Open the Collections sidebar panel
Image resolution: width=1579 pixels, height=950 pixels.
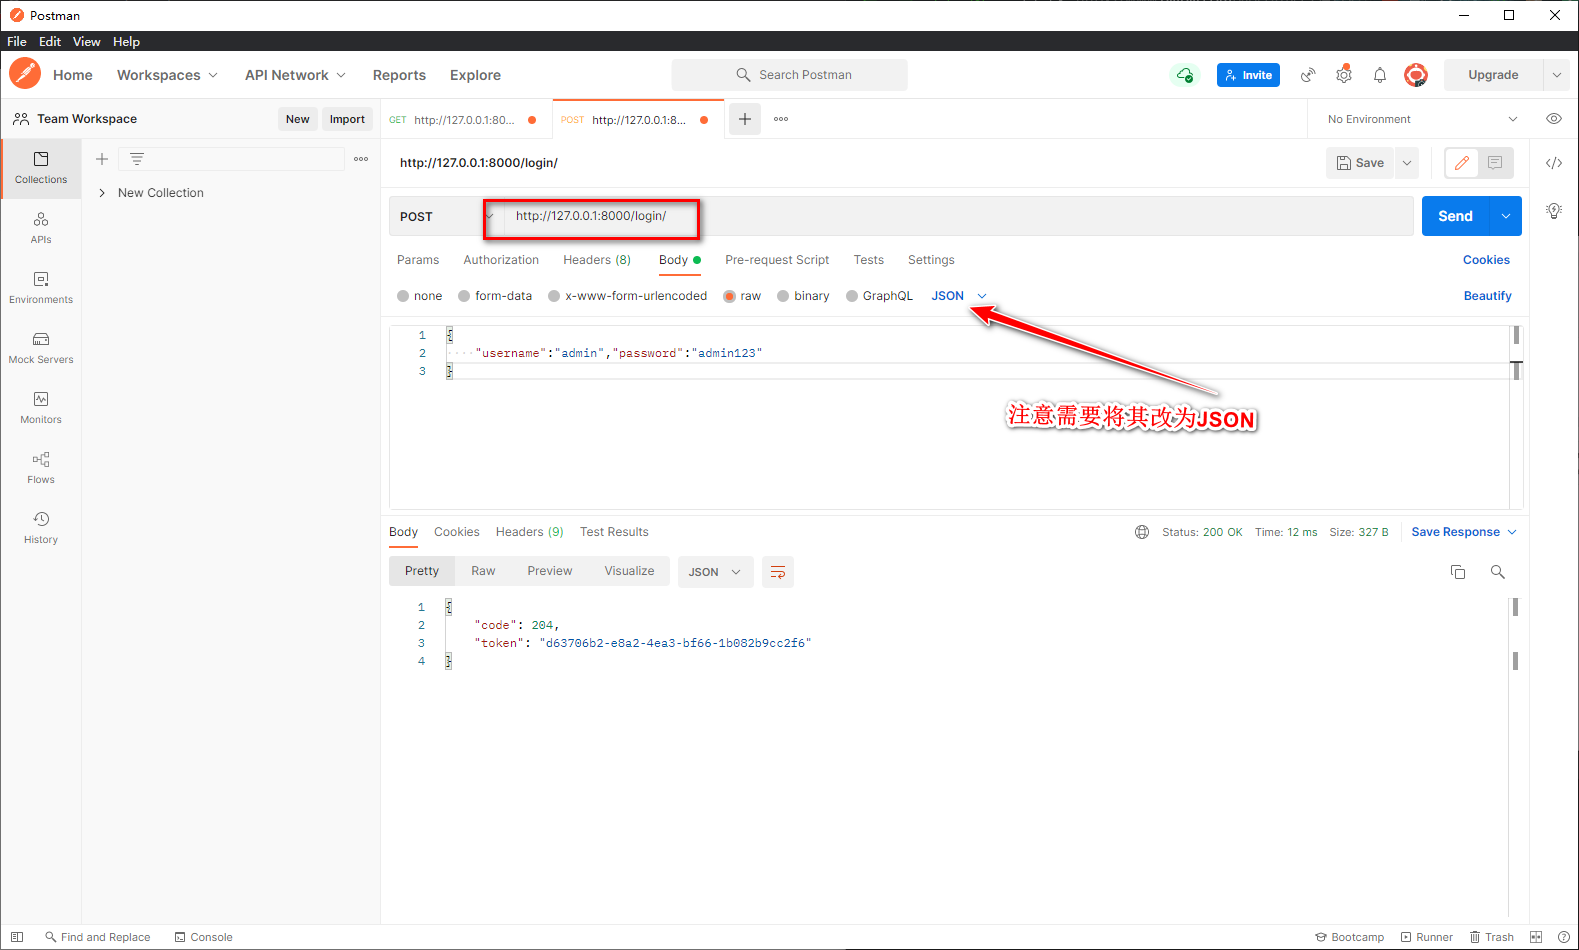pos(41,168)
